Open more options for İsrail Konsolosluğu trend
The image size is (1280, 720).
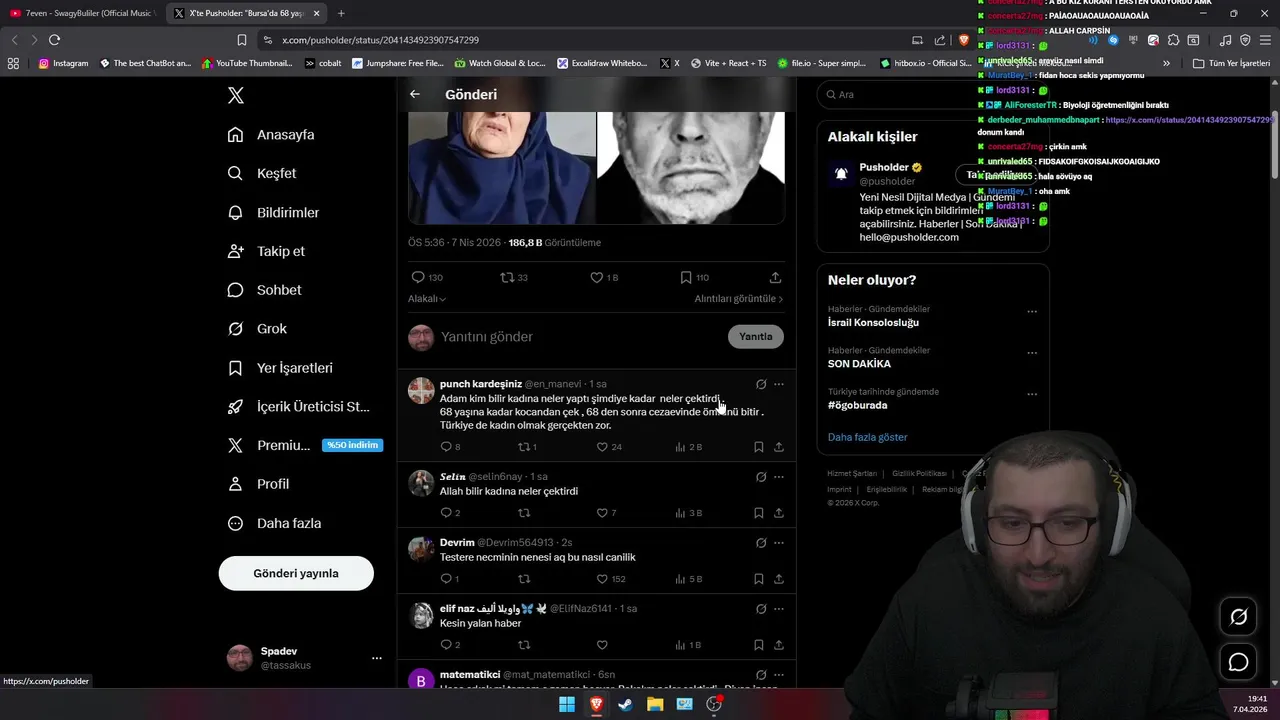pyautogui.click(x=1032, y=311)
